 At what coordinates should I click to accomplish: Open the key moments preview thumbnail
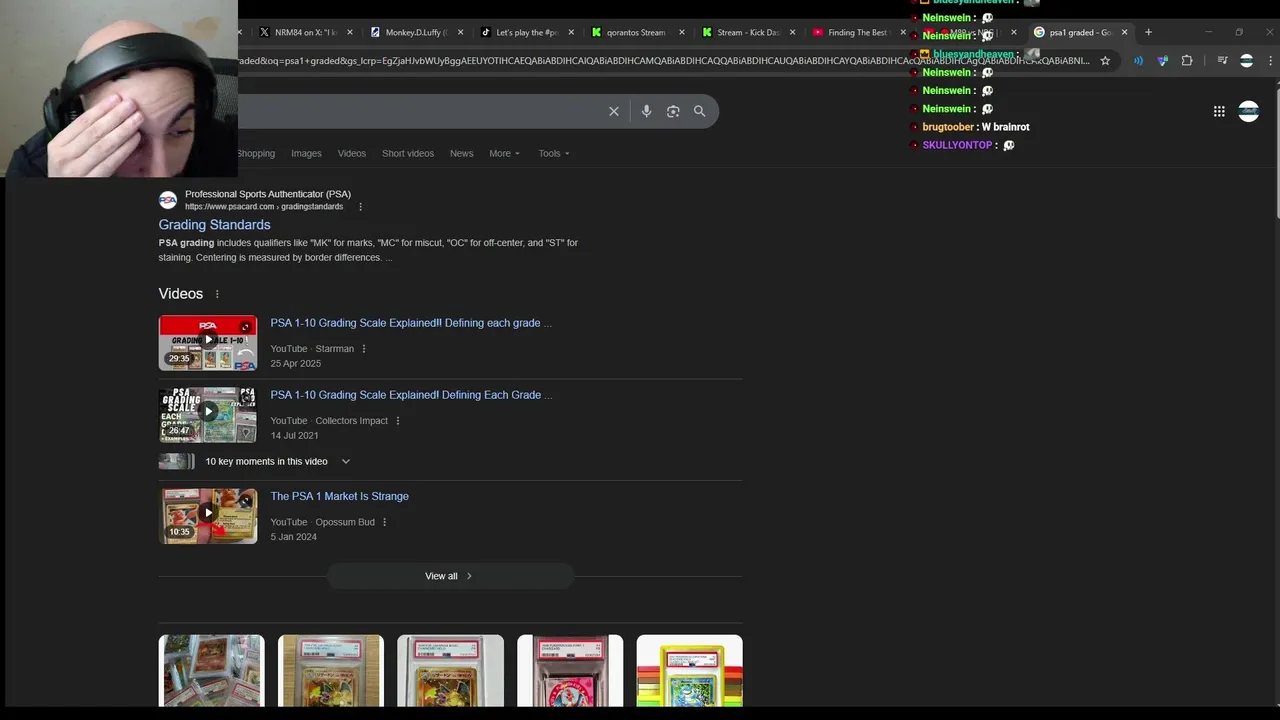177,461
